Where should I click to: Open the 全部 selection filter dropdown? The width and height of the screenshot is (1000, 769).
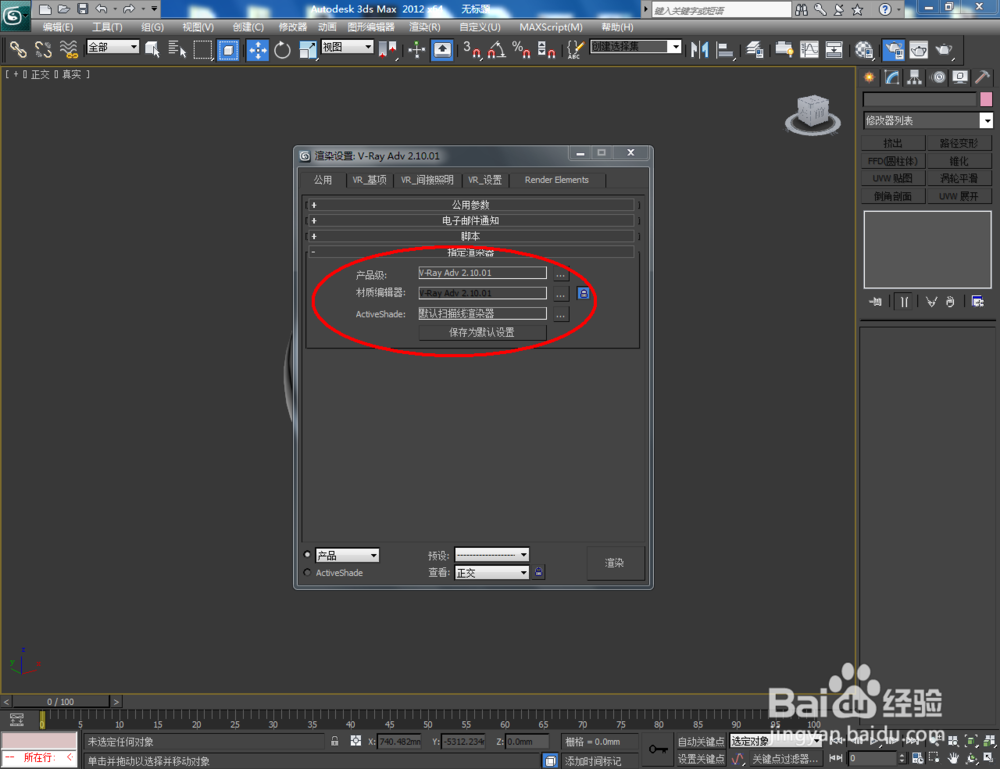coord(113,47)
